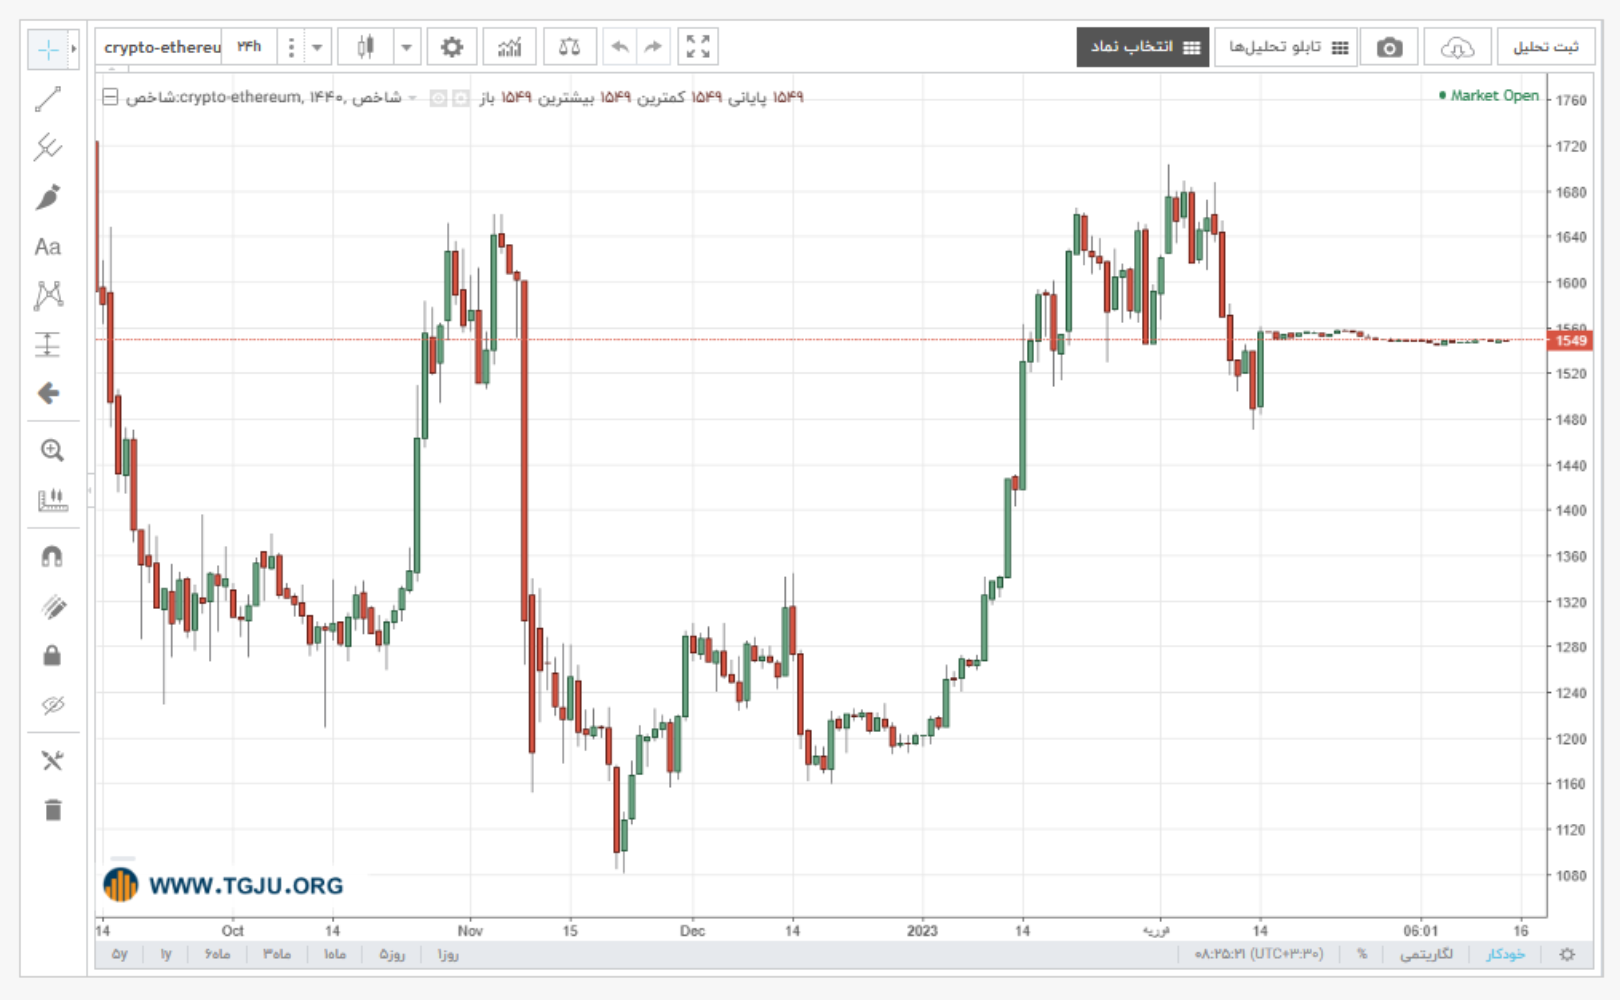Delete all drawings with trash icon
Image resolution: width=1620 pixels, height=1000 pixels.
pyautogui.click(x=53, y=810)
